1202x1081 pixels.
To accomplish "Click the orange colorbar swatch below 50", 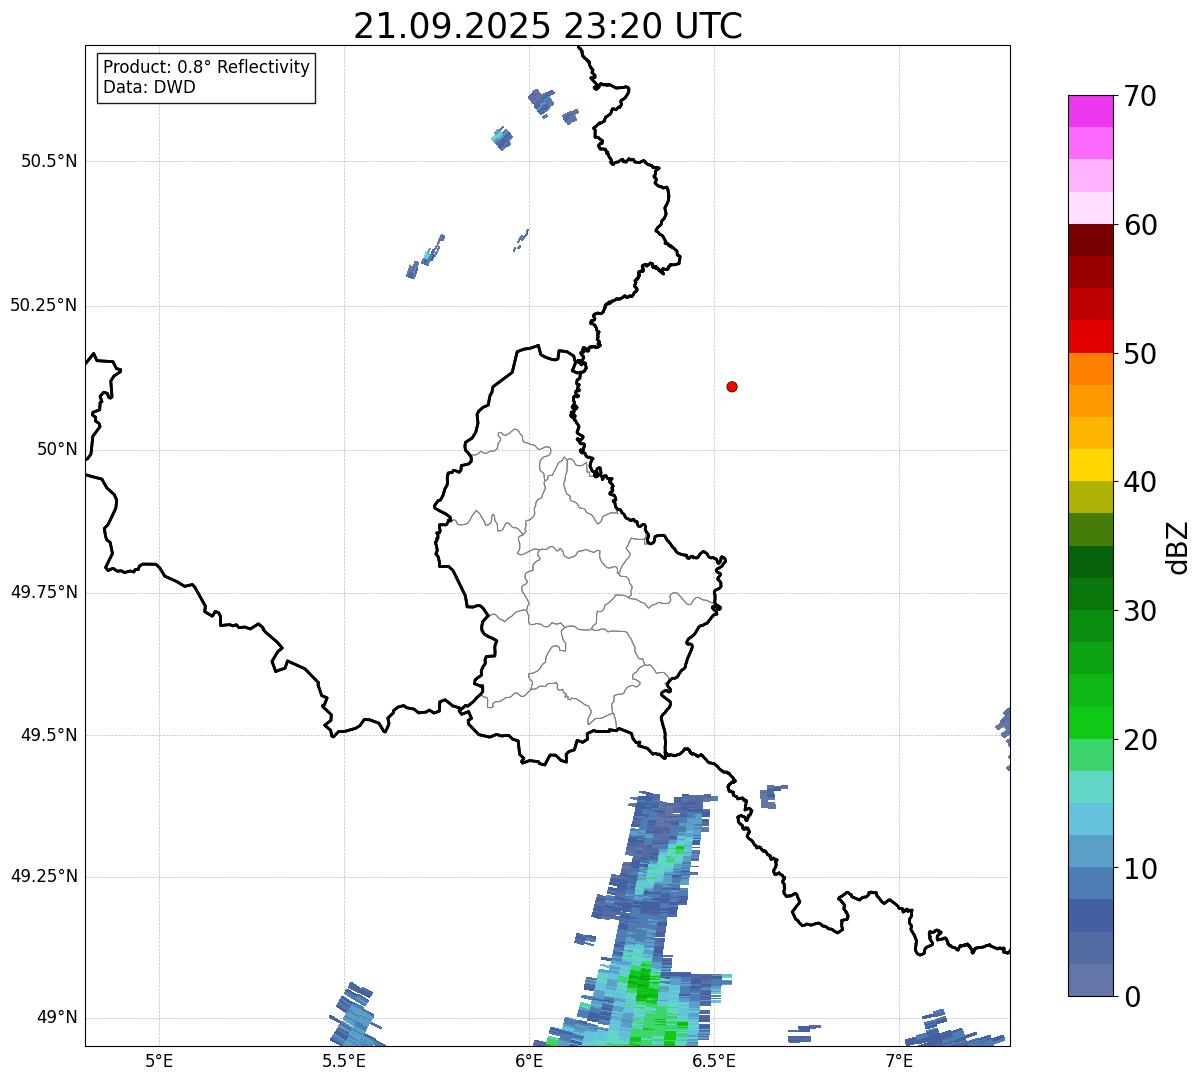I will pos(1090,369).
